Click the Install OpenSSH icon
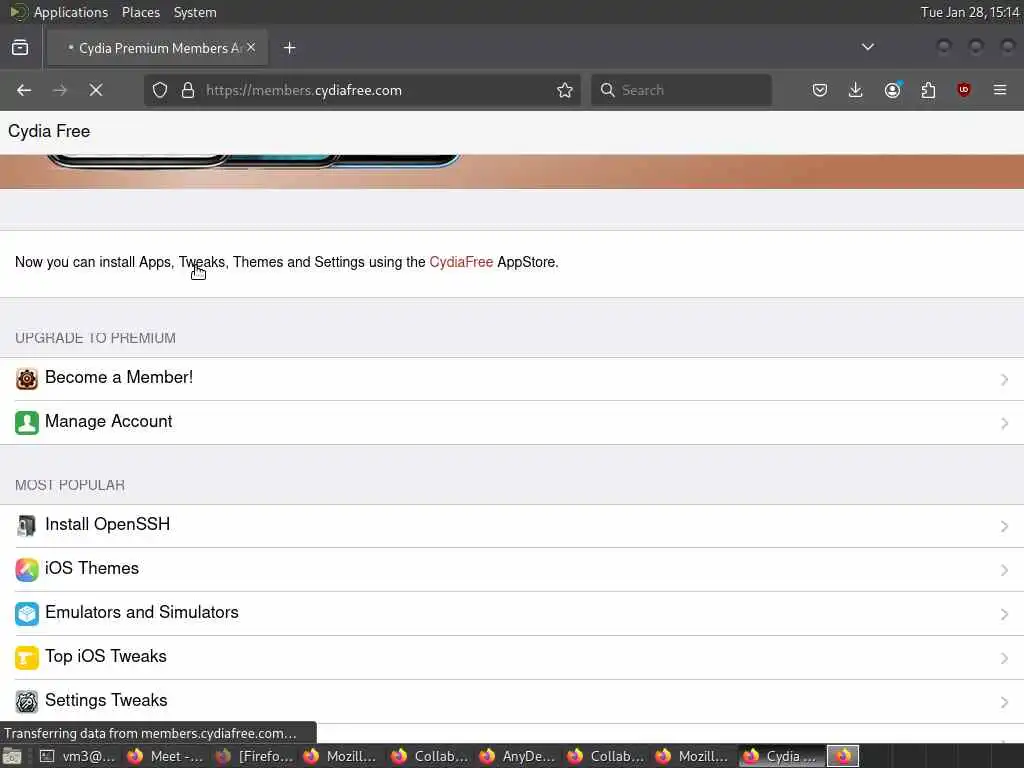The width and height of the screenshot is (1024, 768). click(27, 526)
